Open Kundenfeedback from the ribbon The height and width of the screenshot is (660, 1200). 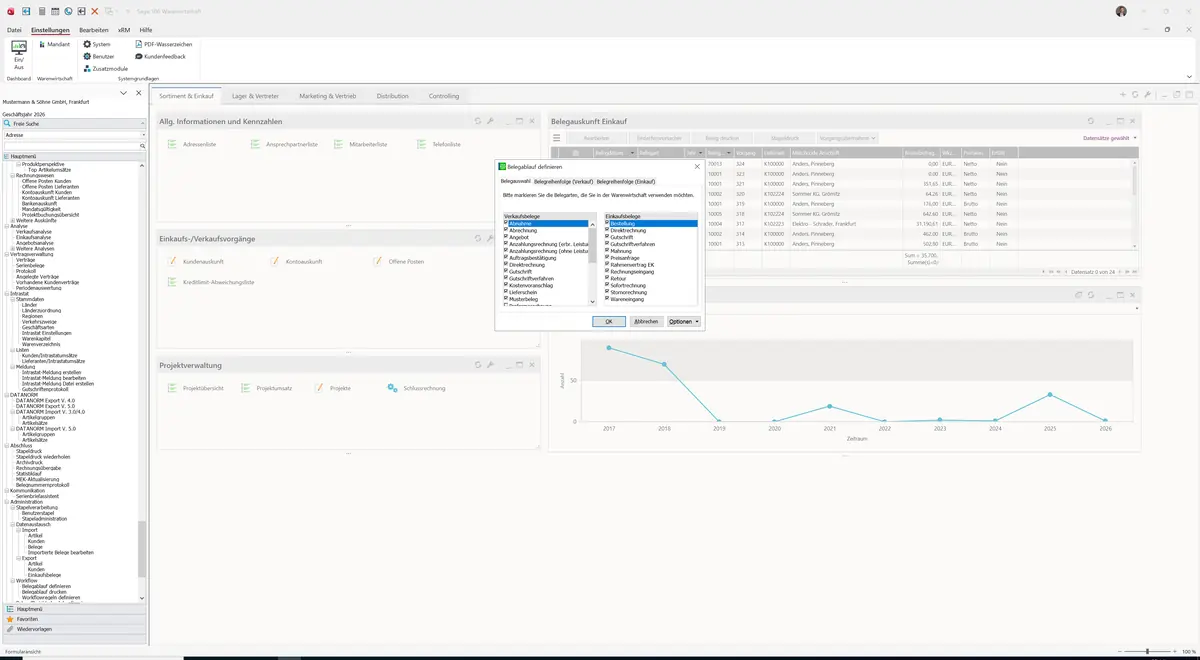point(160,56)
